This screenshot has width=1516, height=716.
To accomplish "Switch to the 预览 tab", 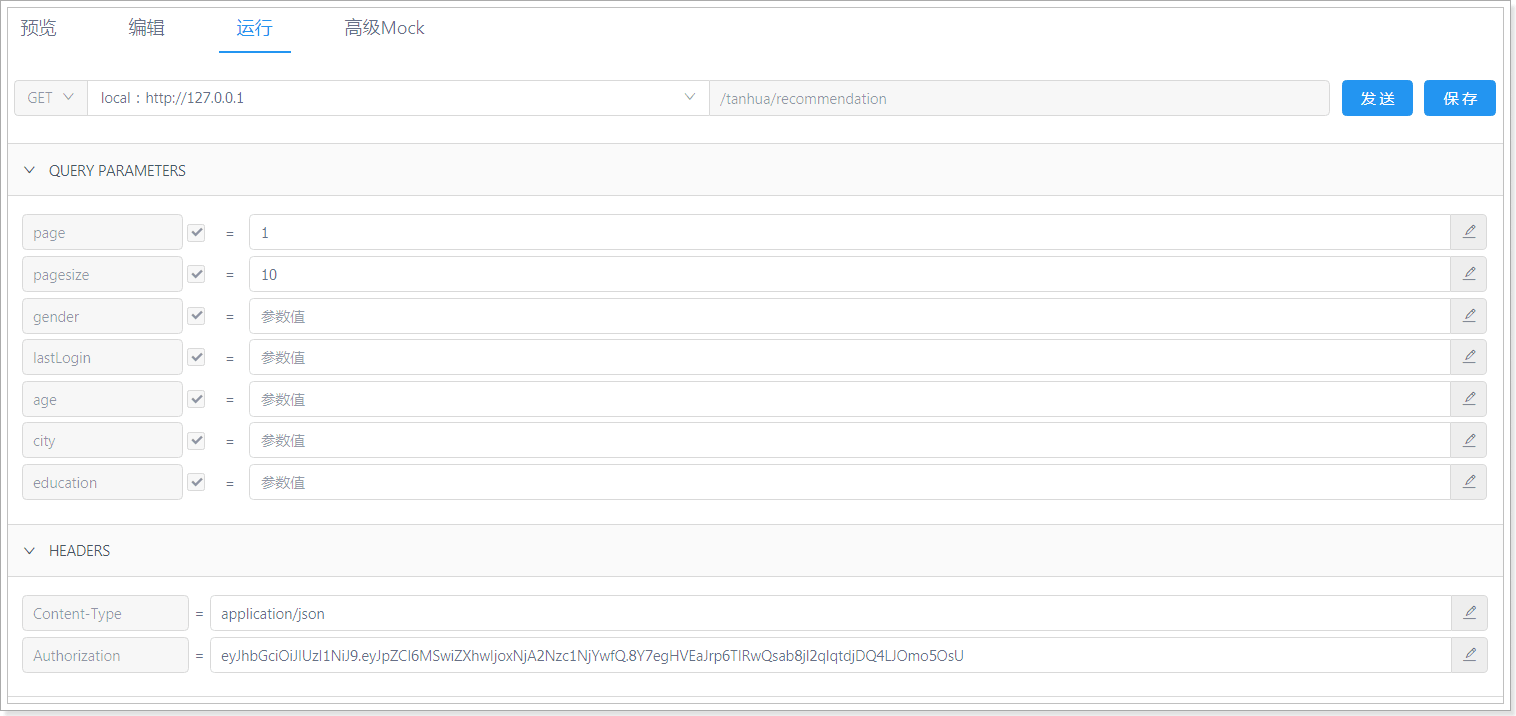I will pyautogui.click(x=39, y=28).
